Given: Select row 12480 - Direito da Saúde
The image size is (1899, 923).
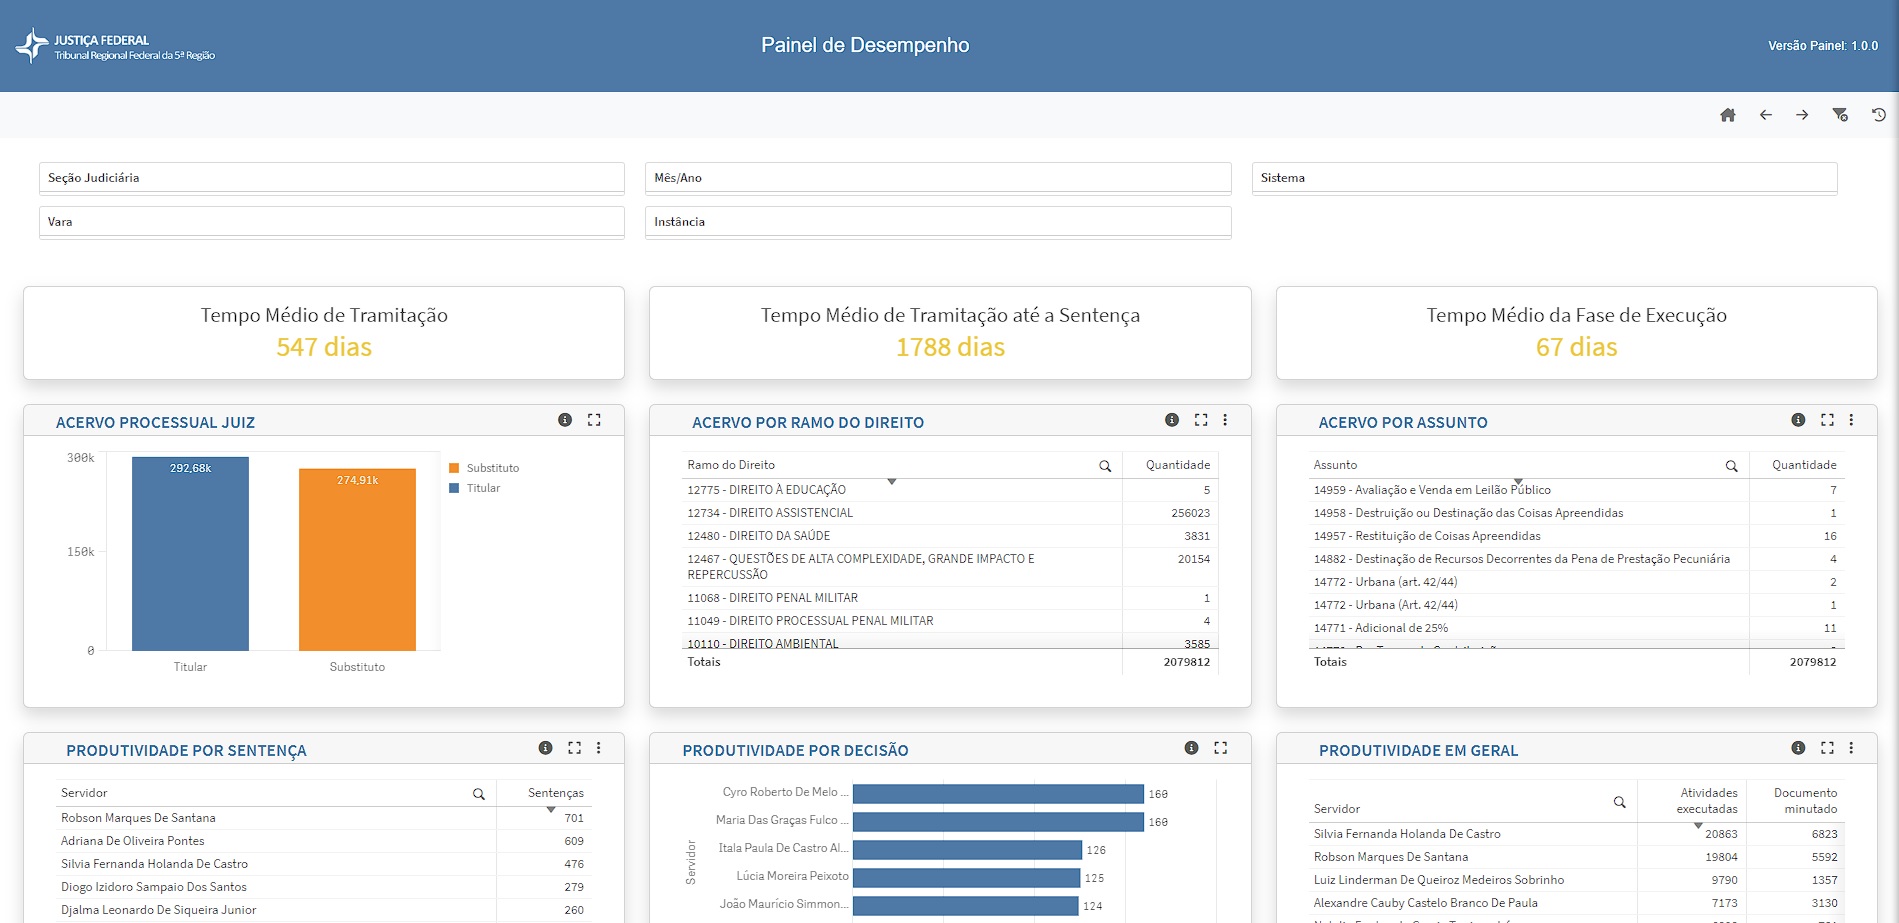Looking at the screenshot, I should 949,536.
